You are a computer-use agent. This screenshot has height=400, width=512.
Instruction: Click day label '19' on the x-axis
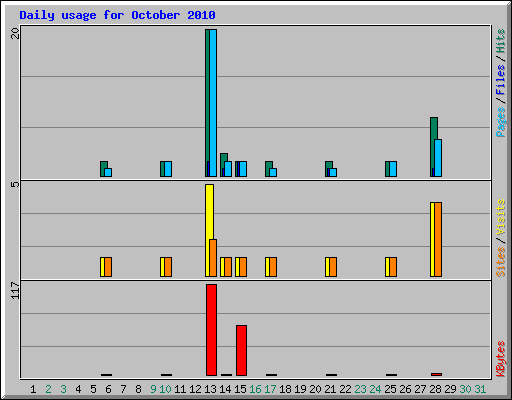pos(300,389)
